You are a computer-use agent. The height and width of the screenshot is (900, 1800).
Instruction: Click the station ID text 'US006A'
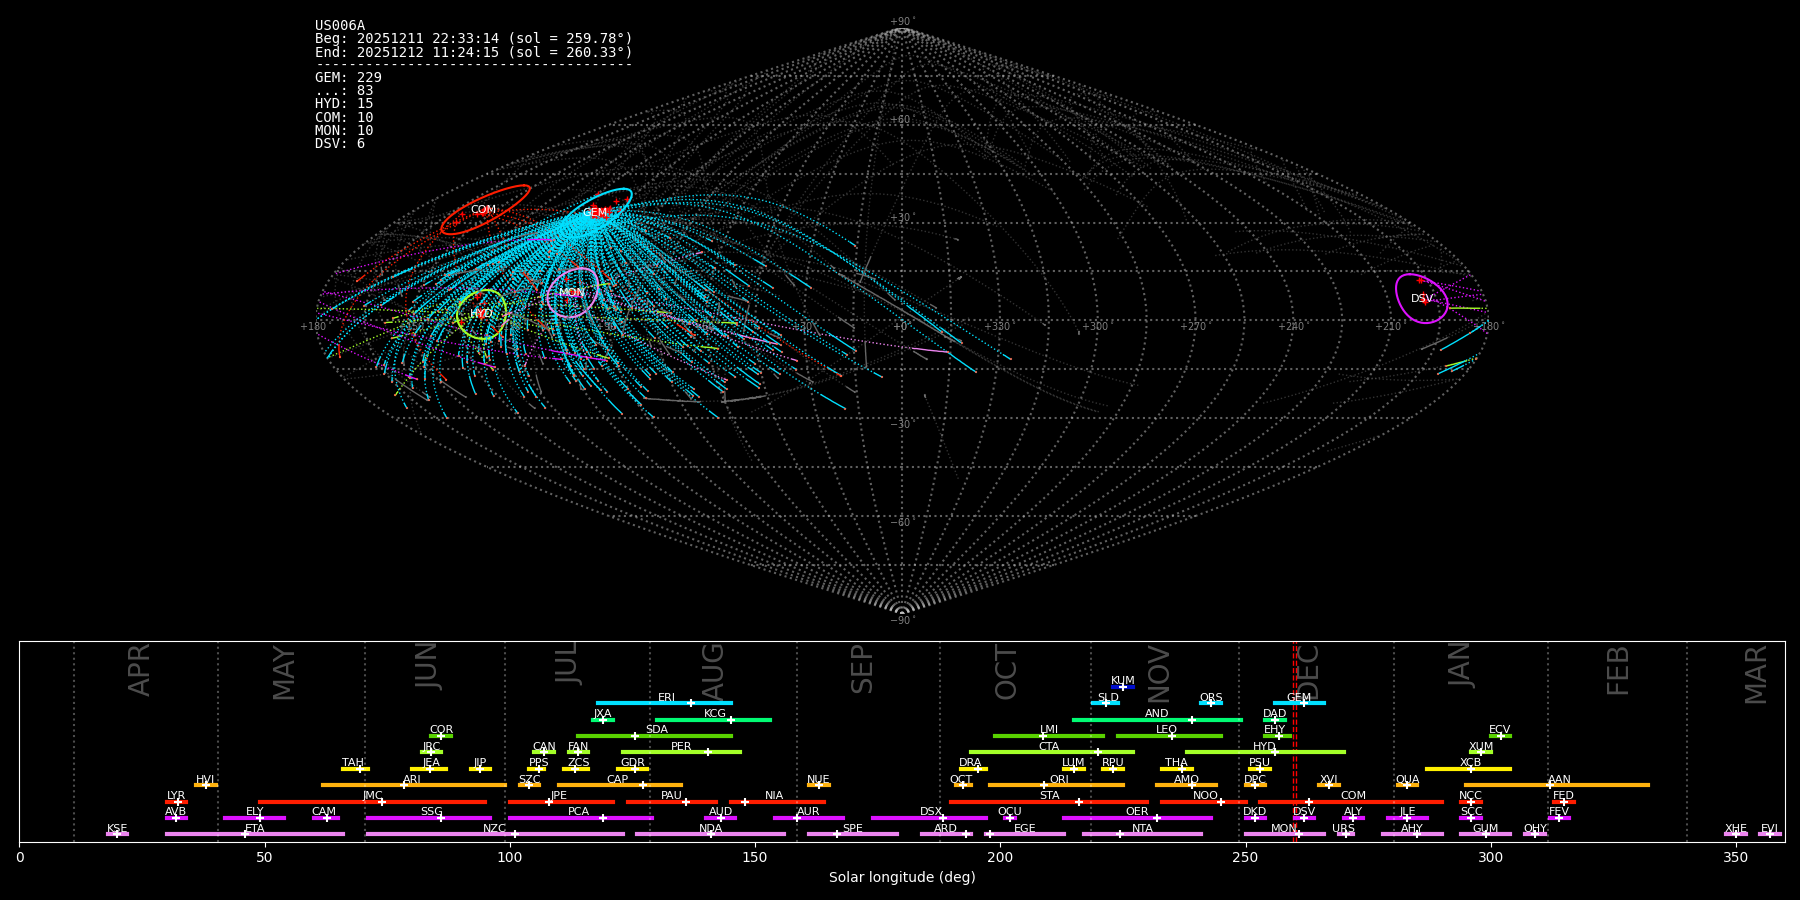(340, 26)
